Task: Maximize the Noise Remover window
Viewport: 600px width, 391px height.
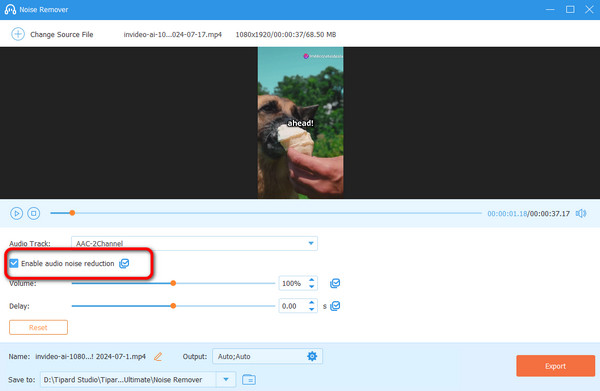Action: point(570,9)
